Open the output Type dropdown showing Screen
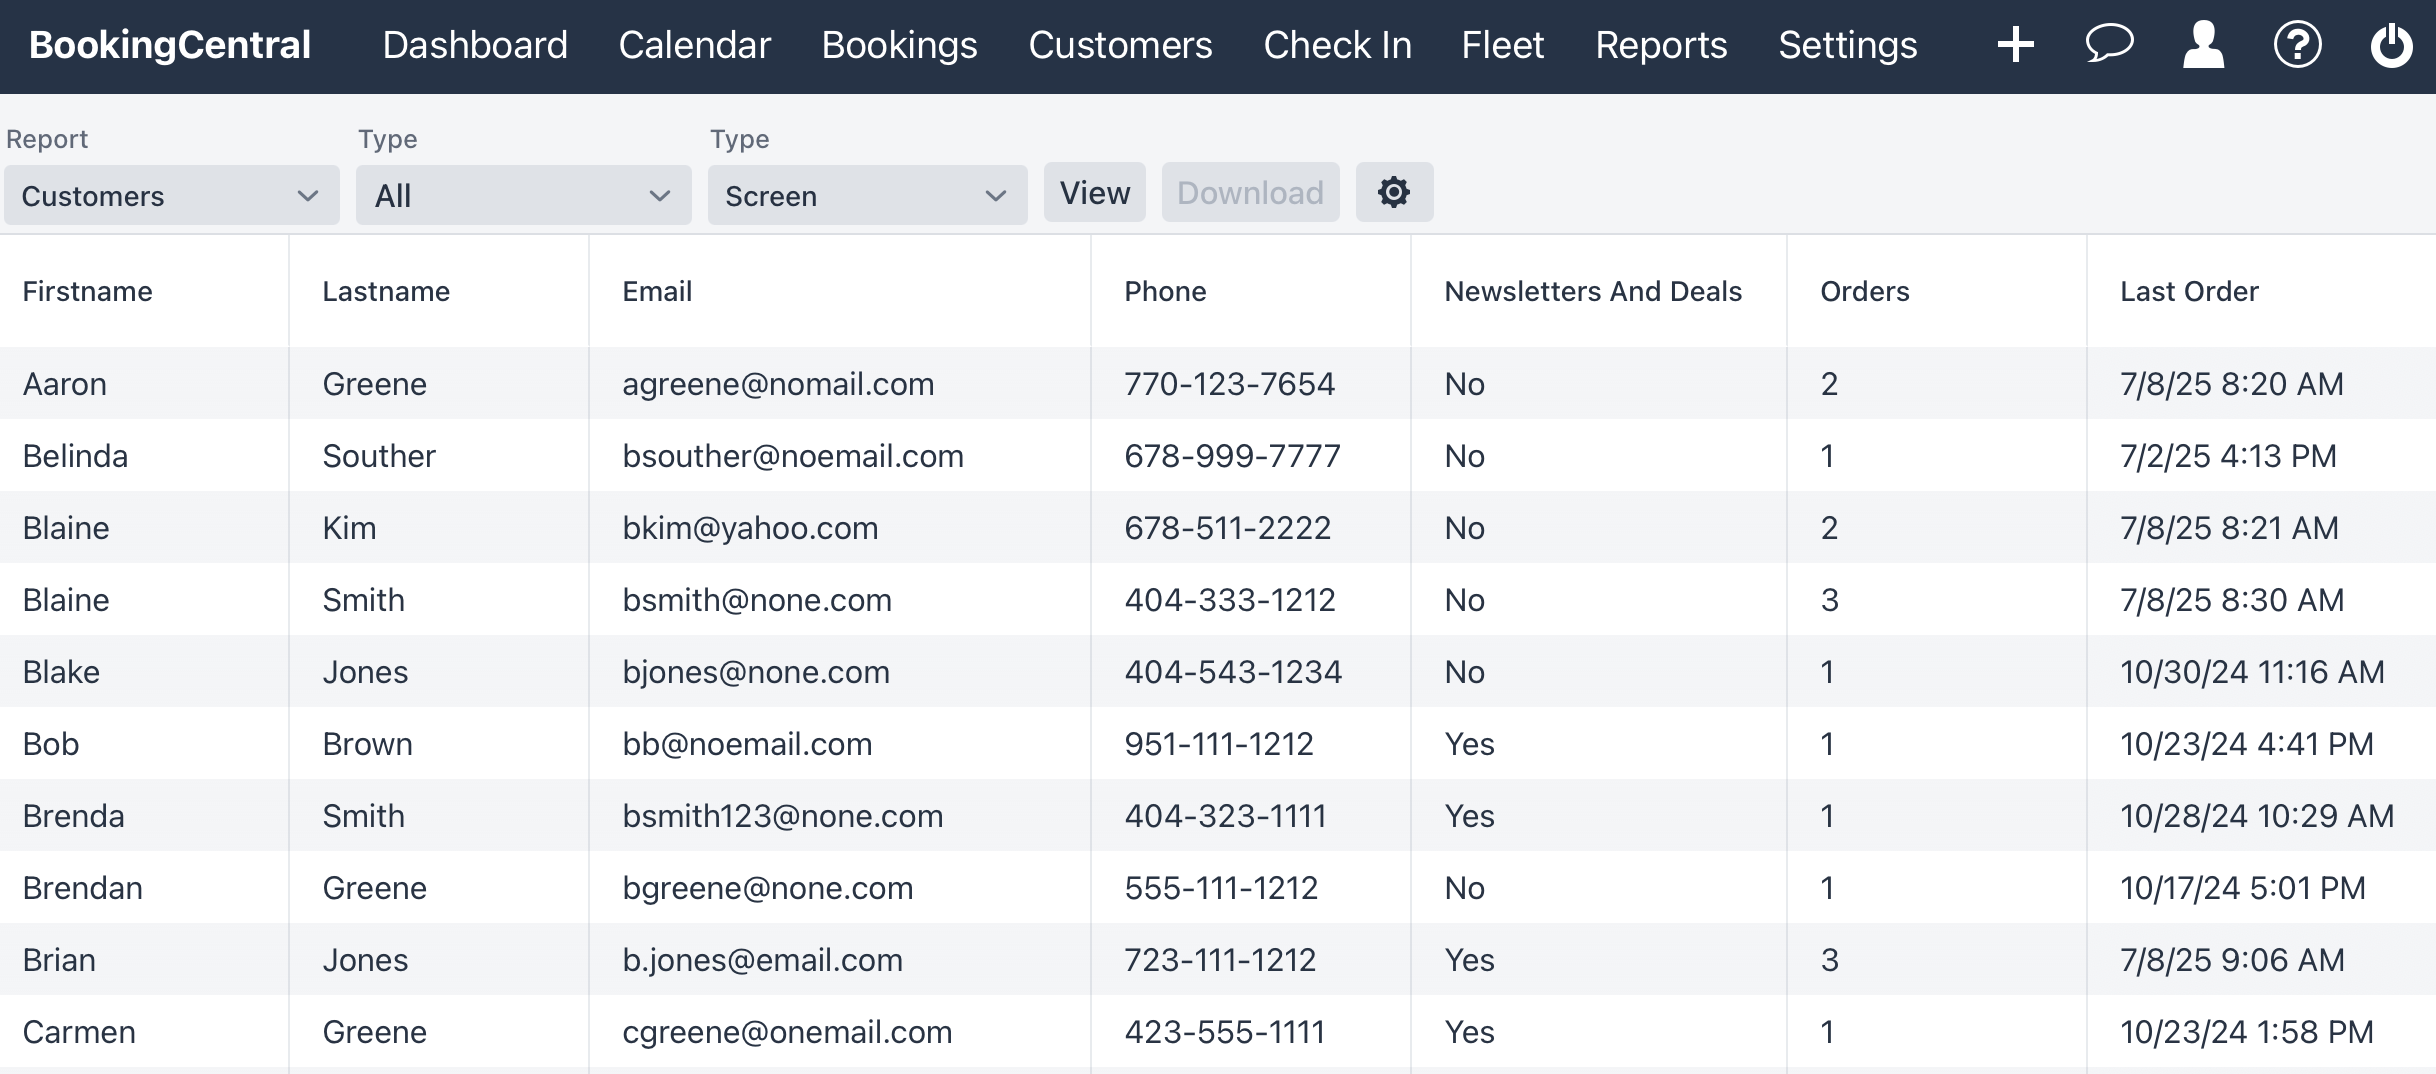Screen dimensions: 2436x1074 867,195
